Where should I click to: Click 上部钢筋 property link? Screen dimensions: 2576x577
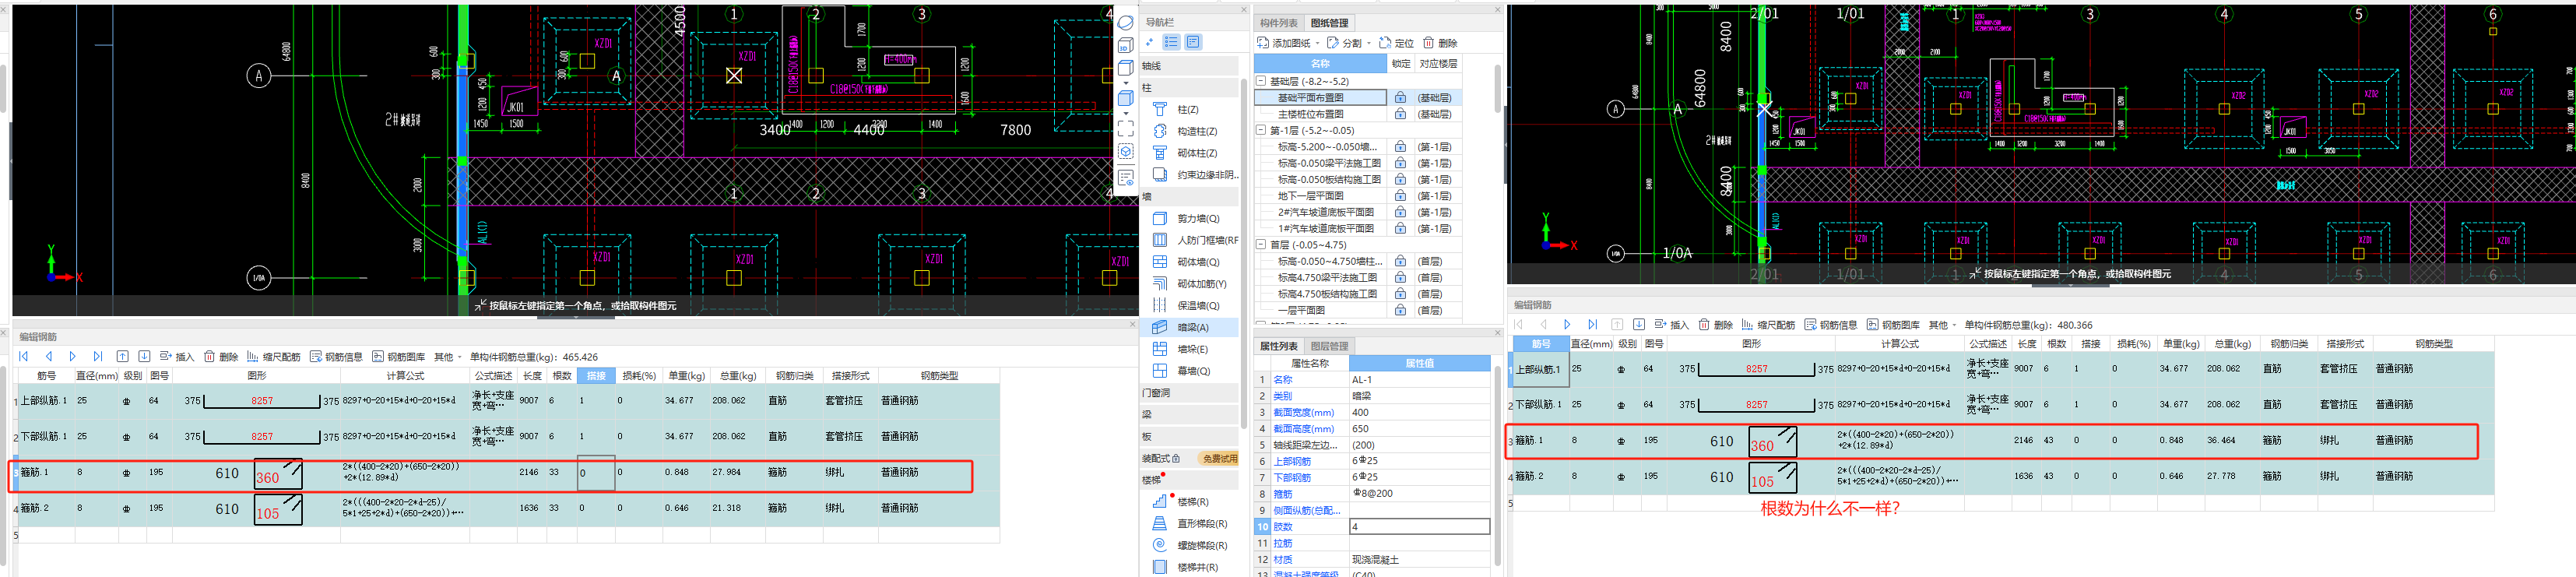tap(1292, 461)
